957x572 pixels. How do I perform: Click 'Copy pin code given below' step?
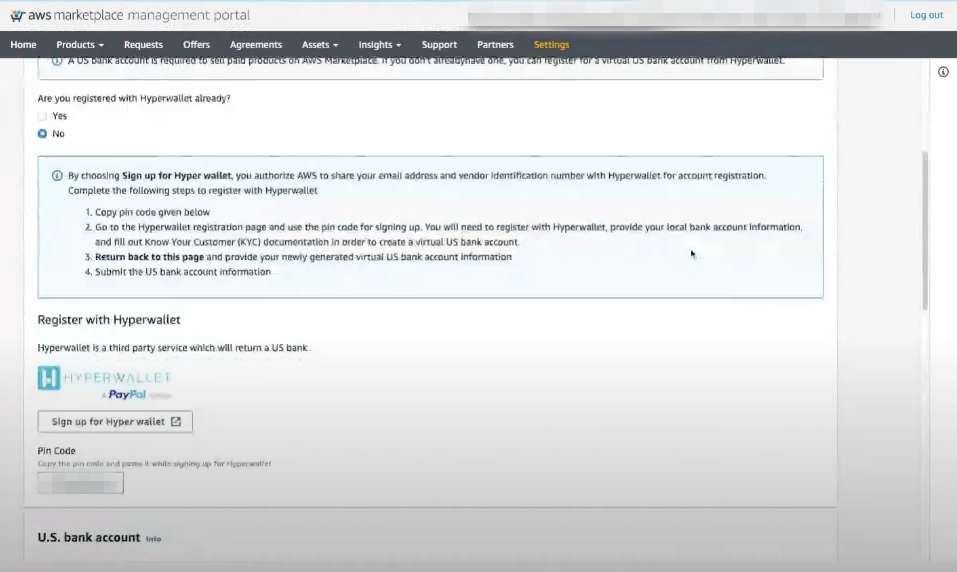152,212
